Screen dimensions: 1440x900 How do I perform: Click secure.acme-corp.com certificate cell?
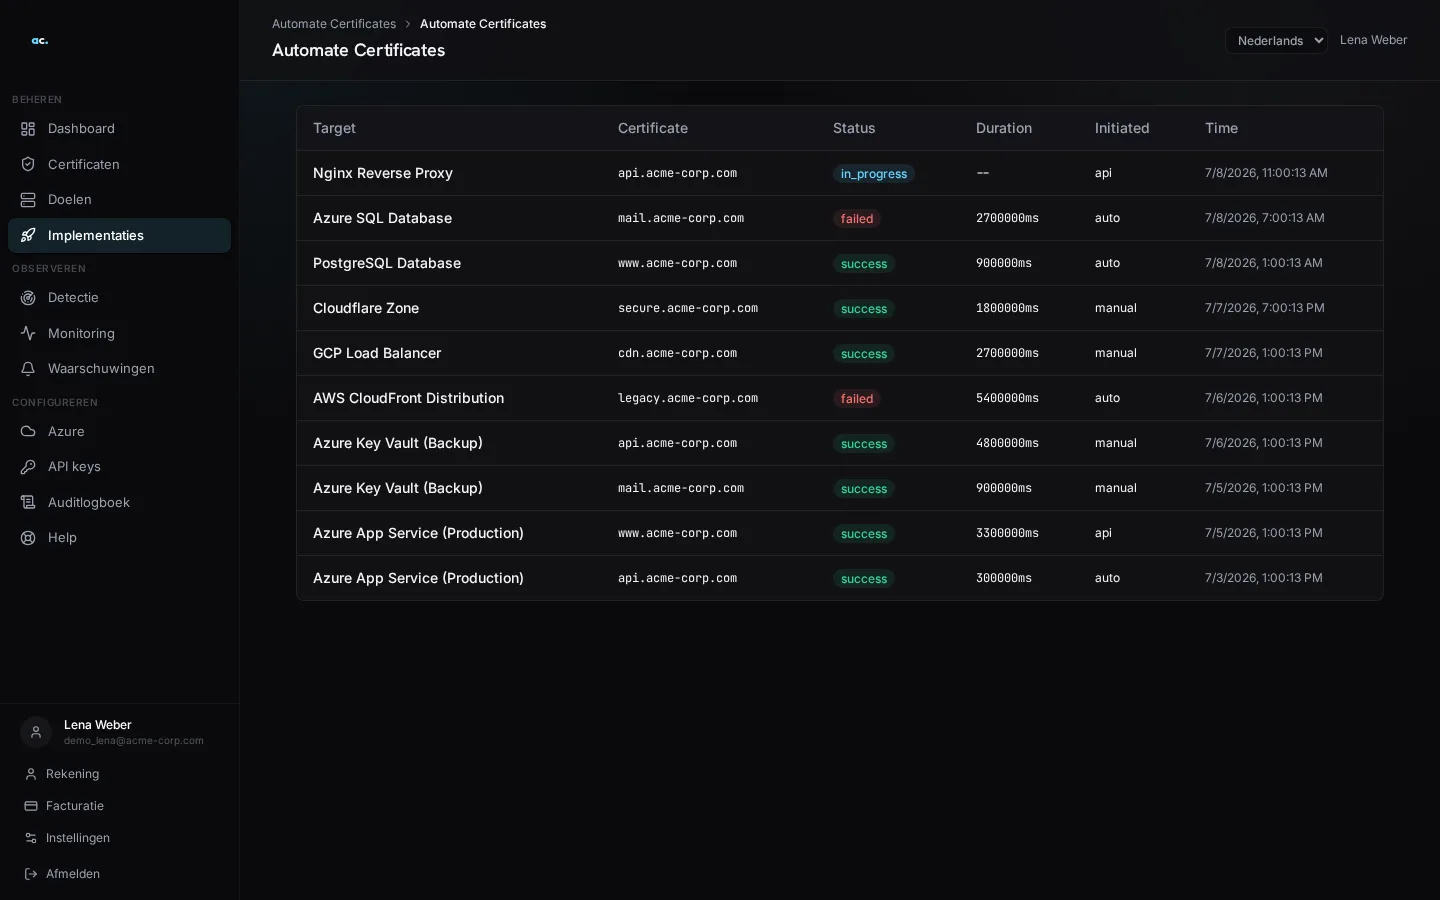pyautogui.click(x=688, y=308)
